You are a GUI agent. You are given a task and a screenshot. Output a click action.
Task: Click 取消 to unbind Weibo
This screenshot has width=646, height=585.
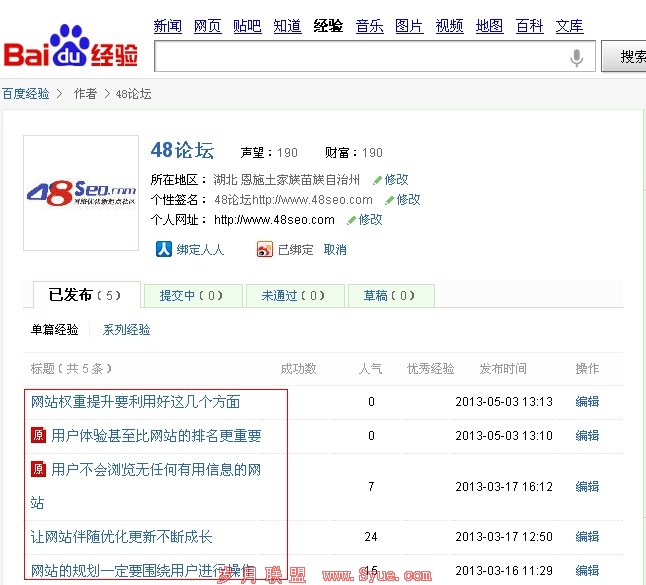pyautogui.click(x=335, y=249)
